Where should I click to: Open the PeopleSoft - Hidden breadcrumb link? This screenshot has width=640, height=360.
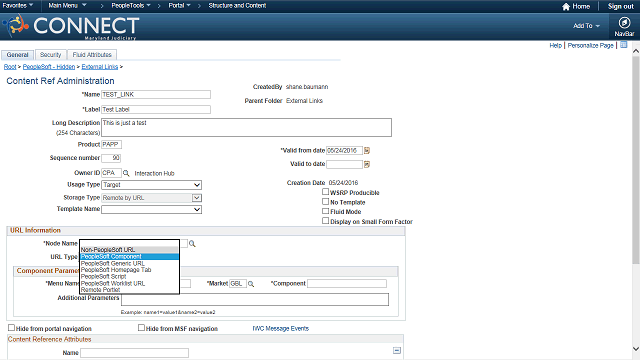[49, 67]
